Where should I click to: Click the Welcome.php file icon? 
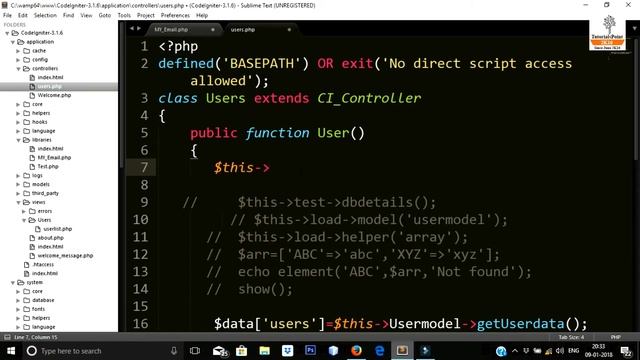(x=32, y=95)
